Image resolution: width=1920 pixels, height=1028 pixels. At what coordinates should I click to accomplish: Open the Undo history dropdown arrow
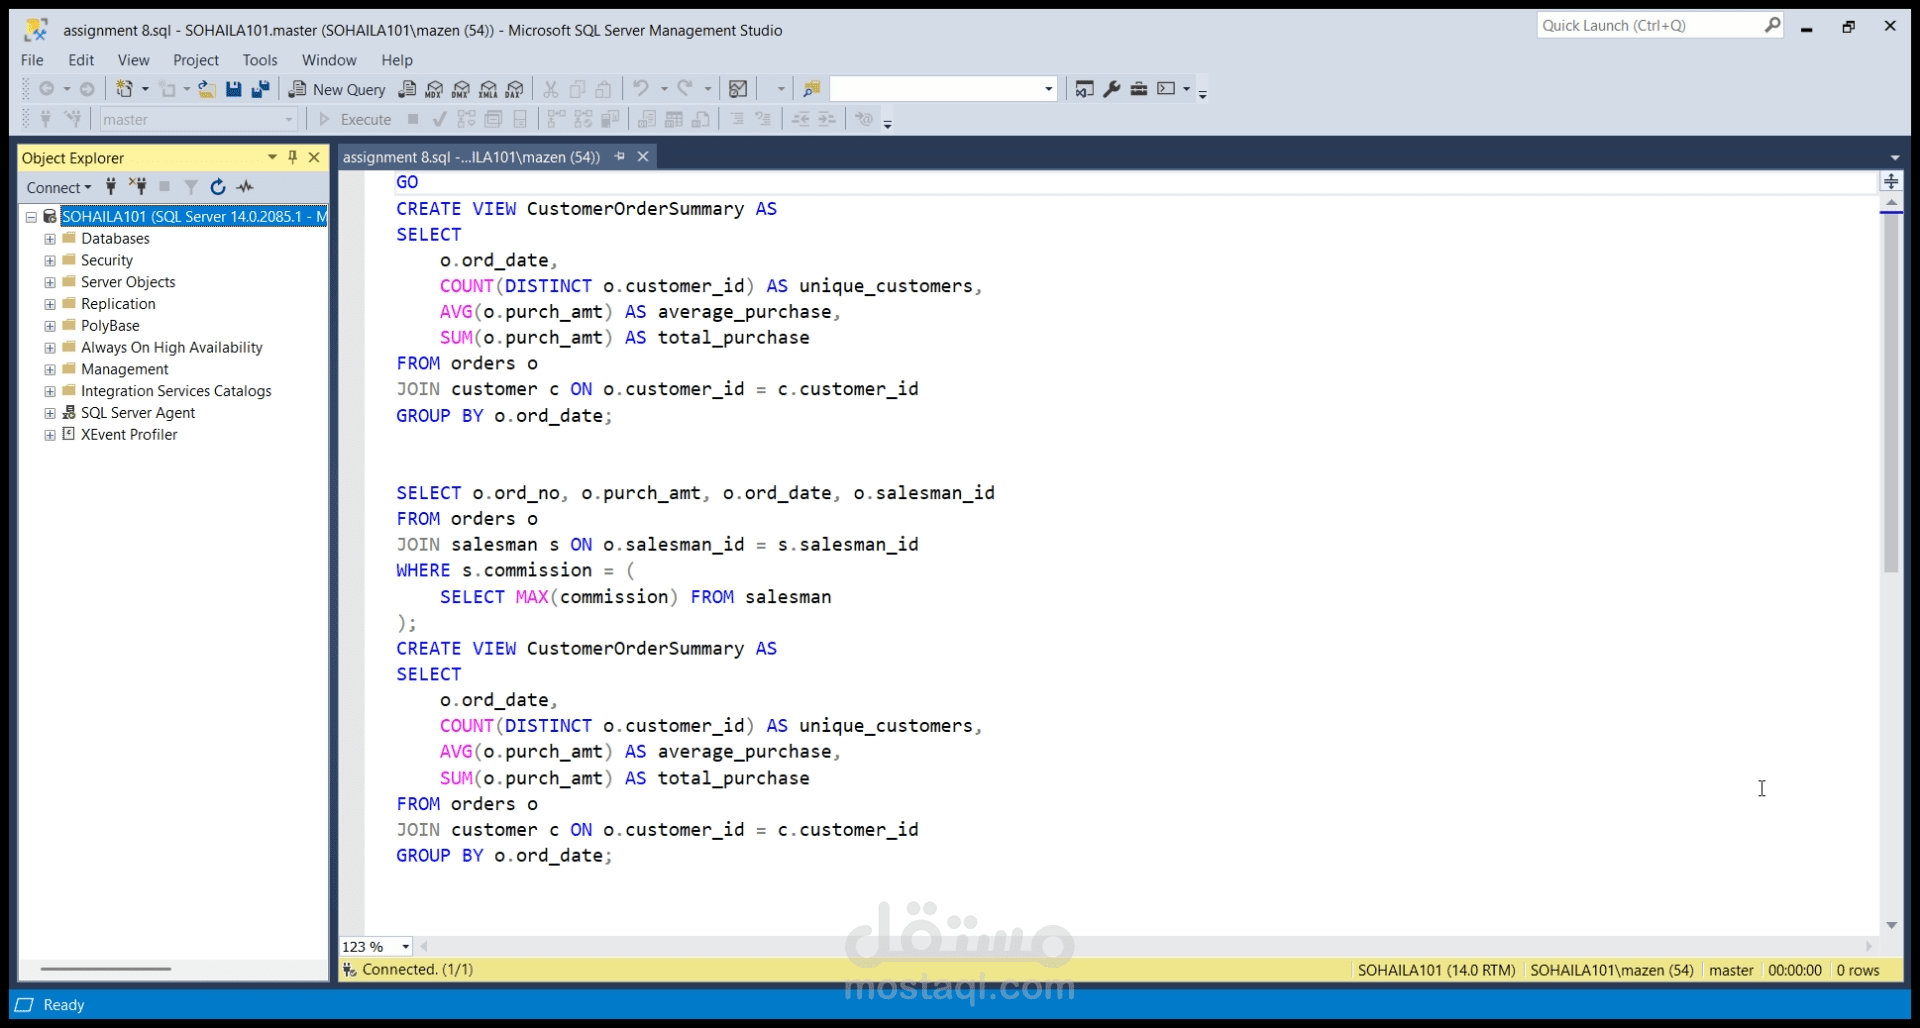(664, 89)
